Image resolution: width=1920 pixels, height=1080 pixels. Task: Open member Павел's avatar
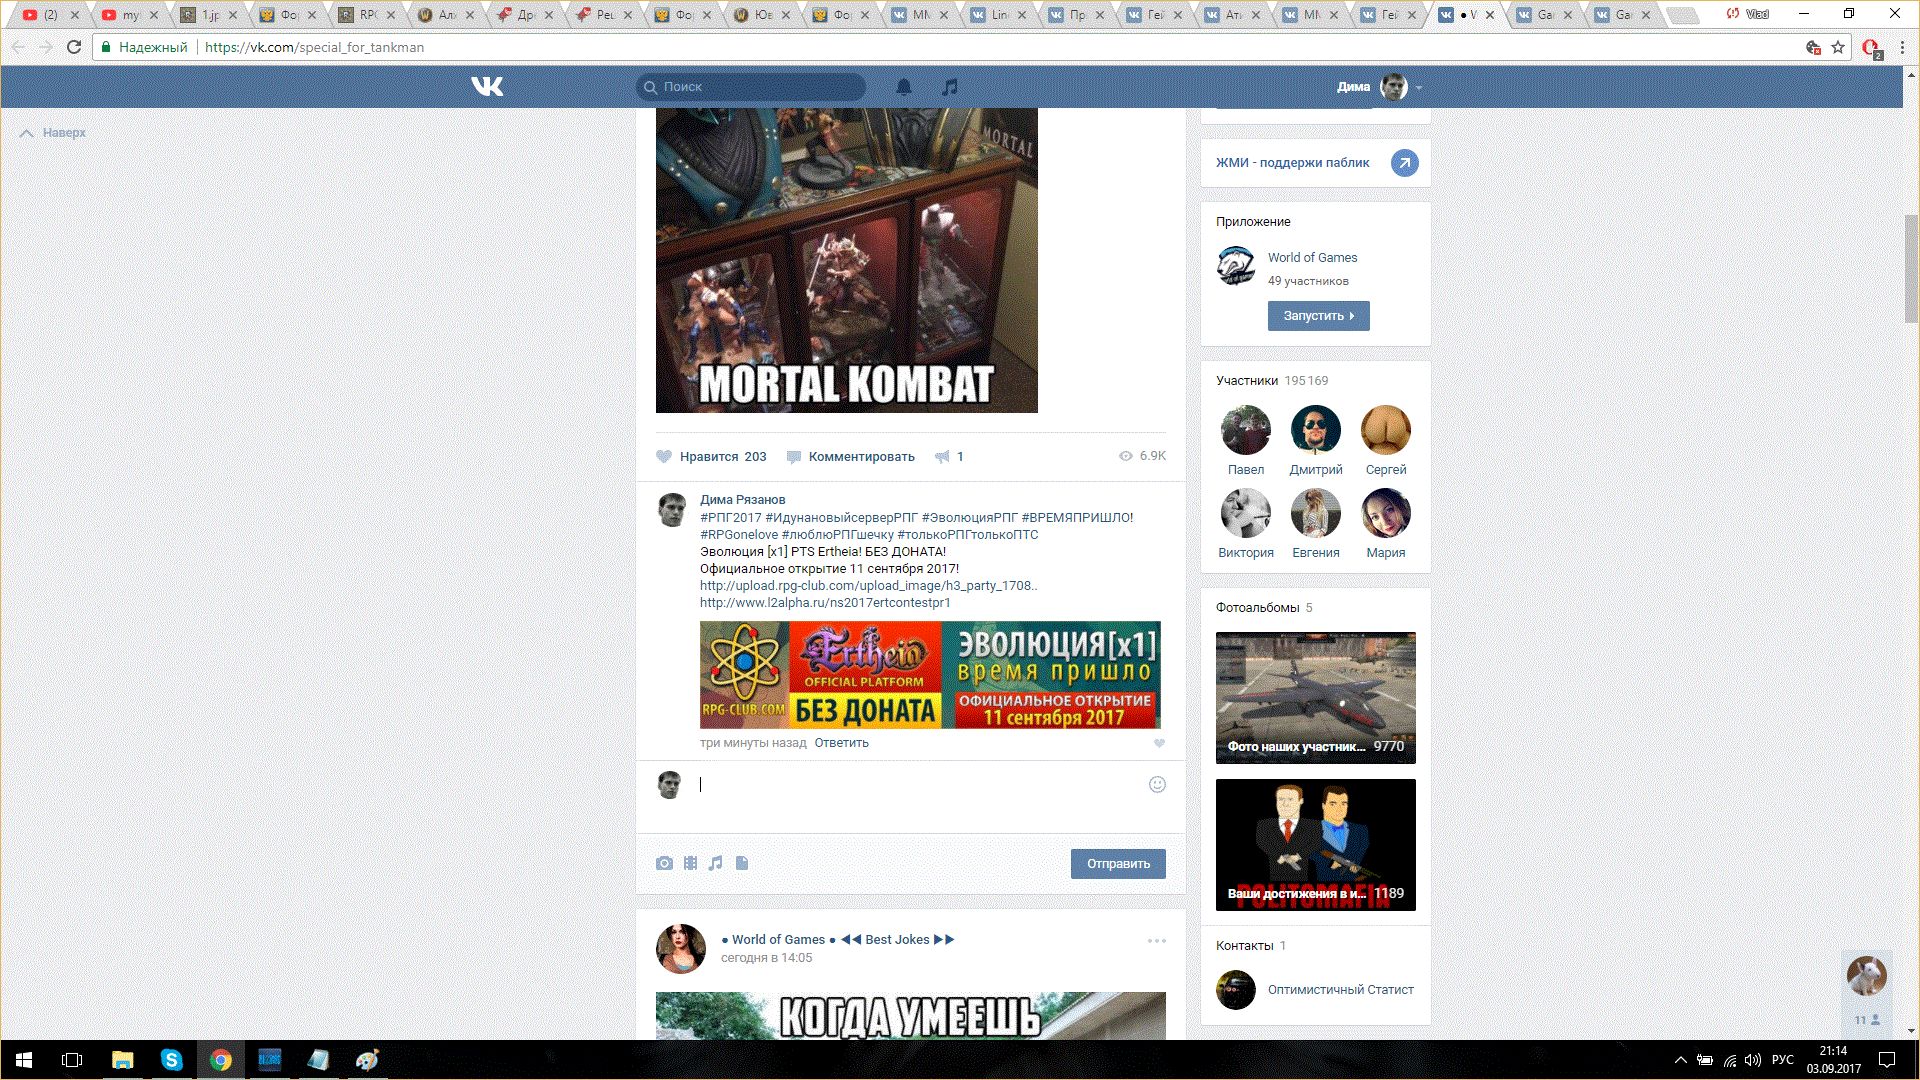[x=1245, y=430]
